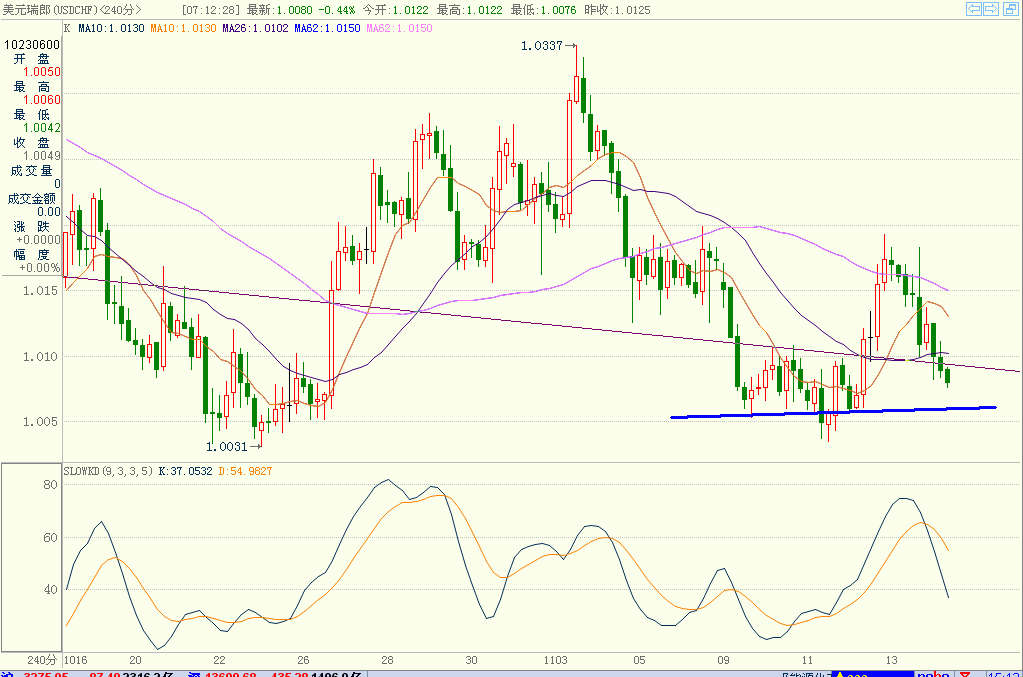Click the side panel high value 1.0060

(42, 100)
